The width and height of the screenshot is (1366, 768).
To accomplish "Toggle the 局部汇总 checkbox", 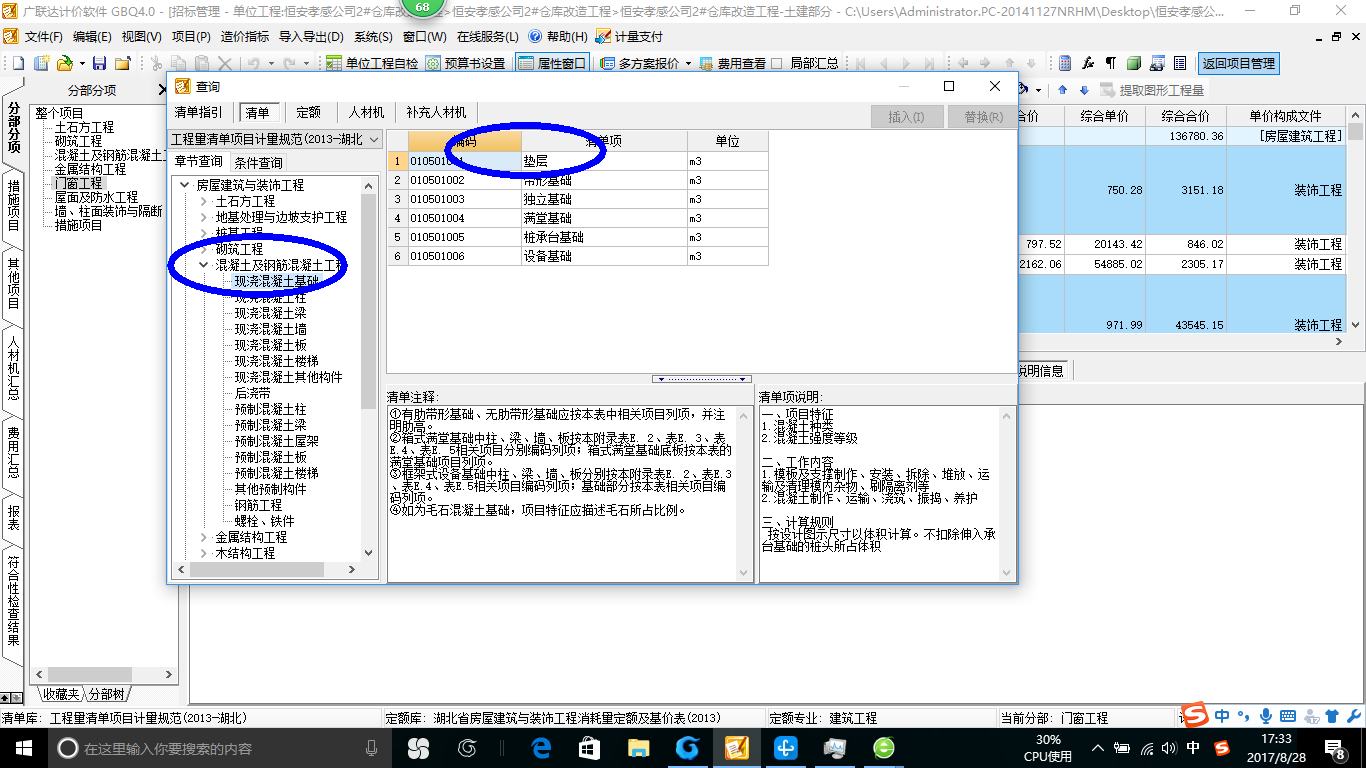I will (x=777, y=63).
